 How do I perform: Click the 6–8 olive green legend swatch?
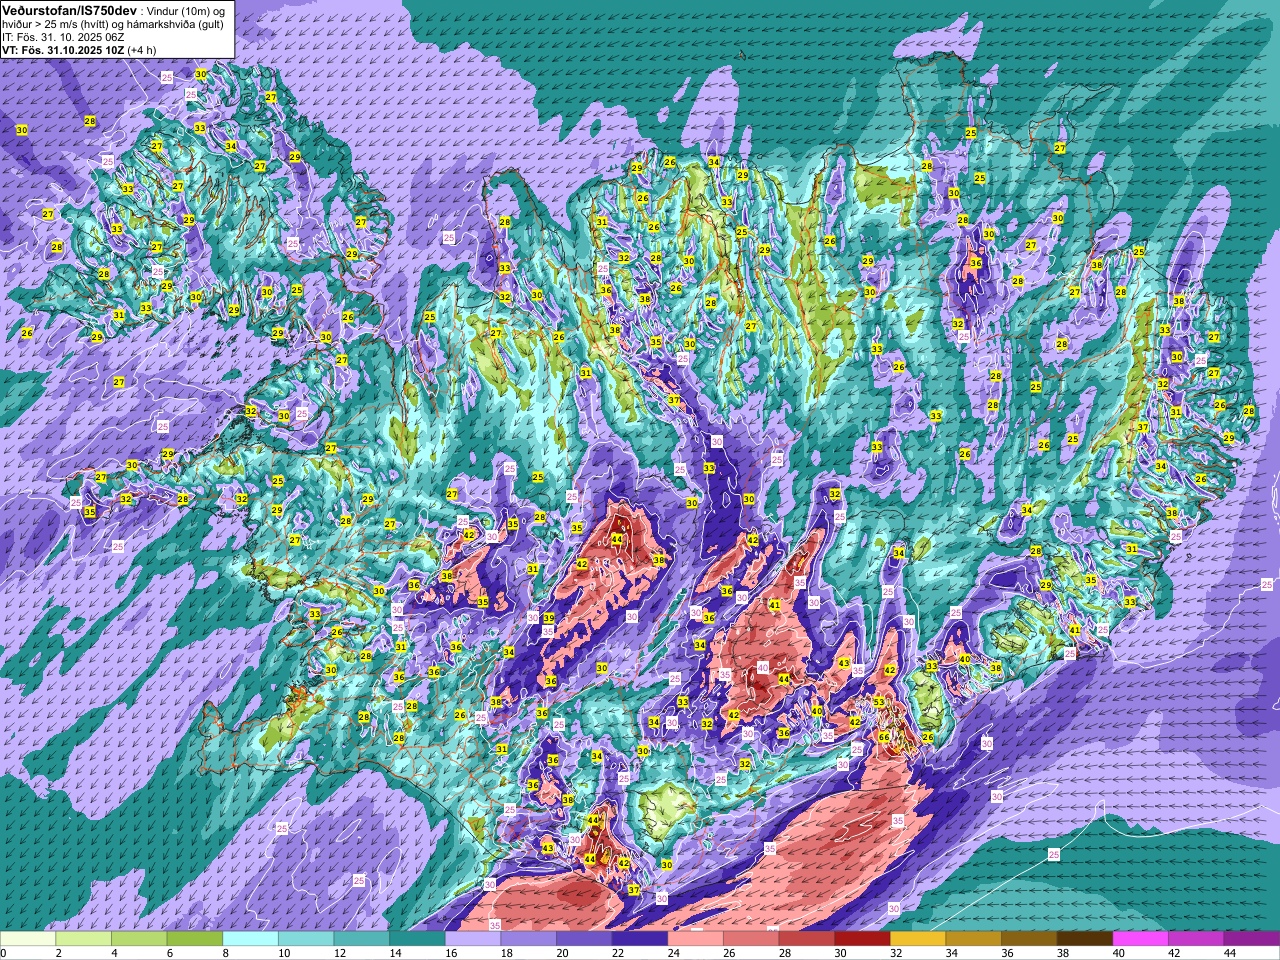195,939
